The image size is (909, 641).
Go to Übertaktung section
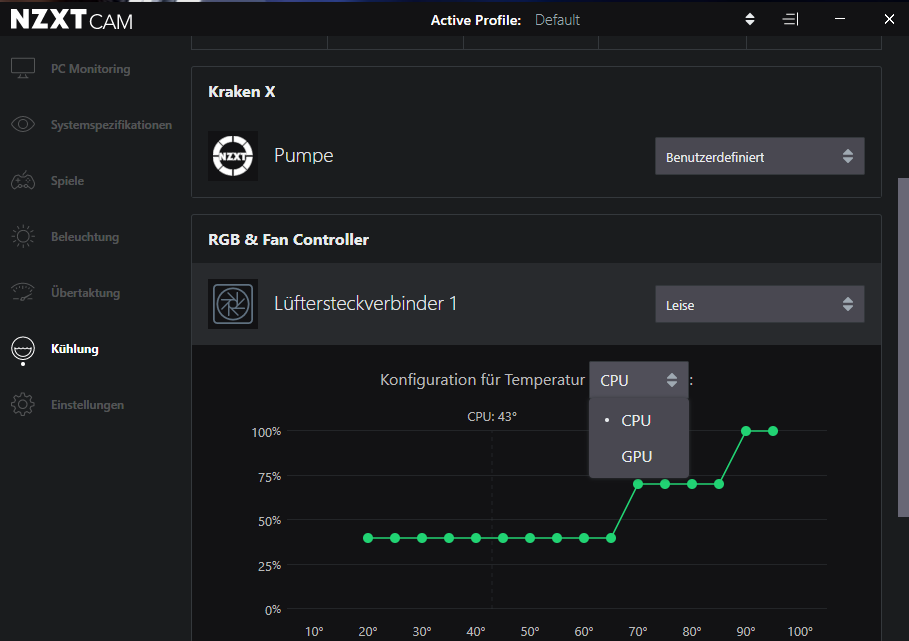[85, 293]
